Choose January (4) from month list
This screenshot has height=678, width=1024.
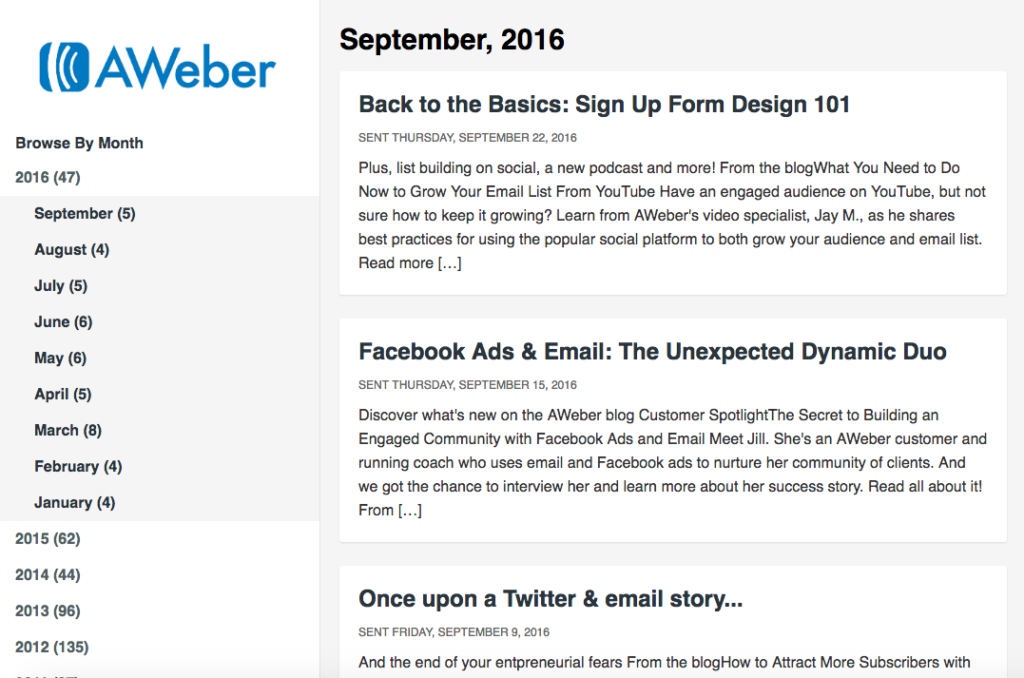click(x=74, y=502)
